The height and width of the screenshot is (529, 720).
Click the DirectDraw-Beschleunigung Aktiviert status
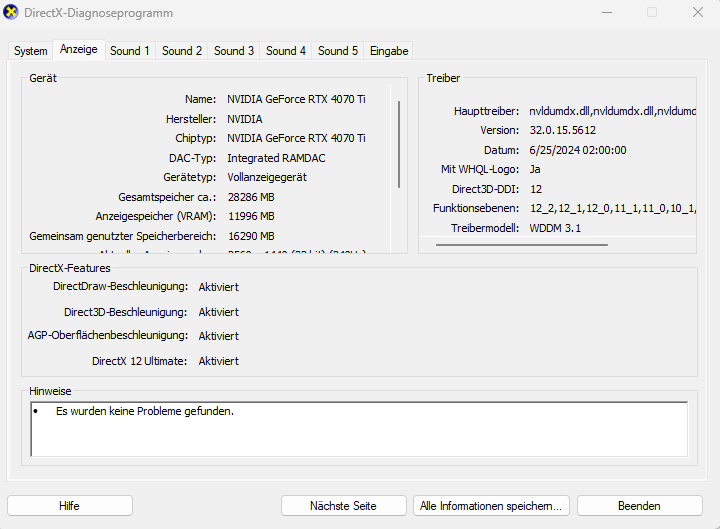click(x=219, y=287)
